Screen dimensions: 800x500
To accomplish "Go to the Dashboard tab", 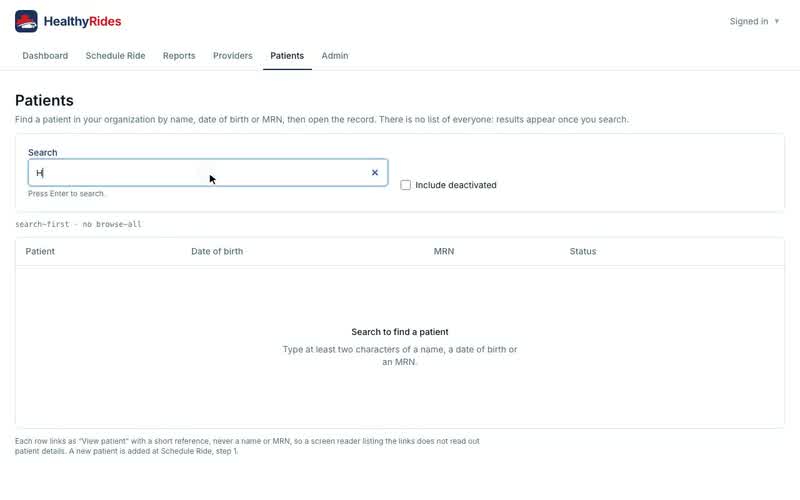I will coord(45,56).
